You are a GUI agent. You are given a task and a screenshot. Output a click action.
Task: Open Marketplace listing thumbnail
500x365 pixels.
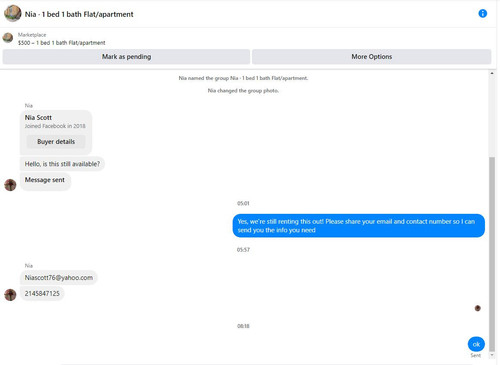8,38
